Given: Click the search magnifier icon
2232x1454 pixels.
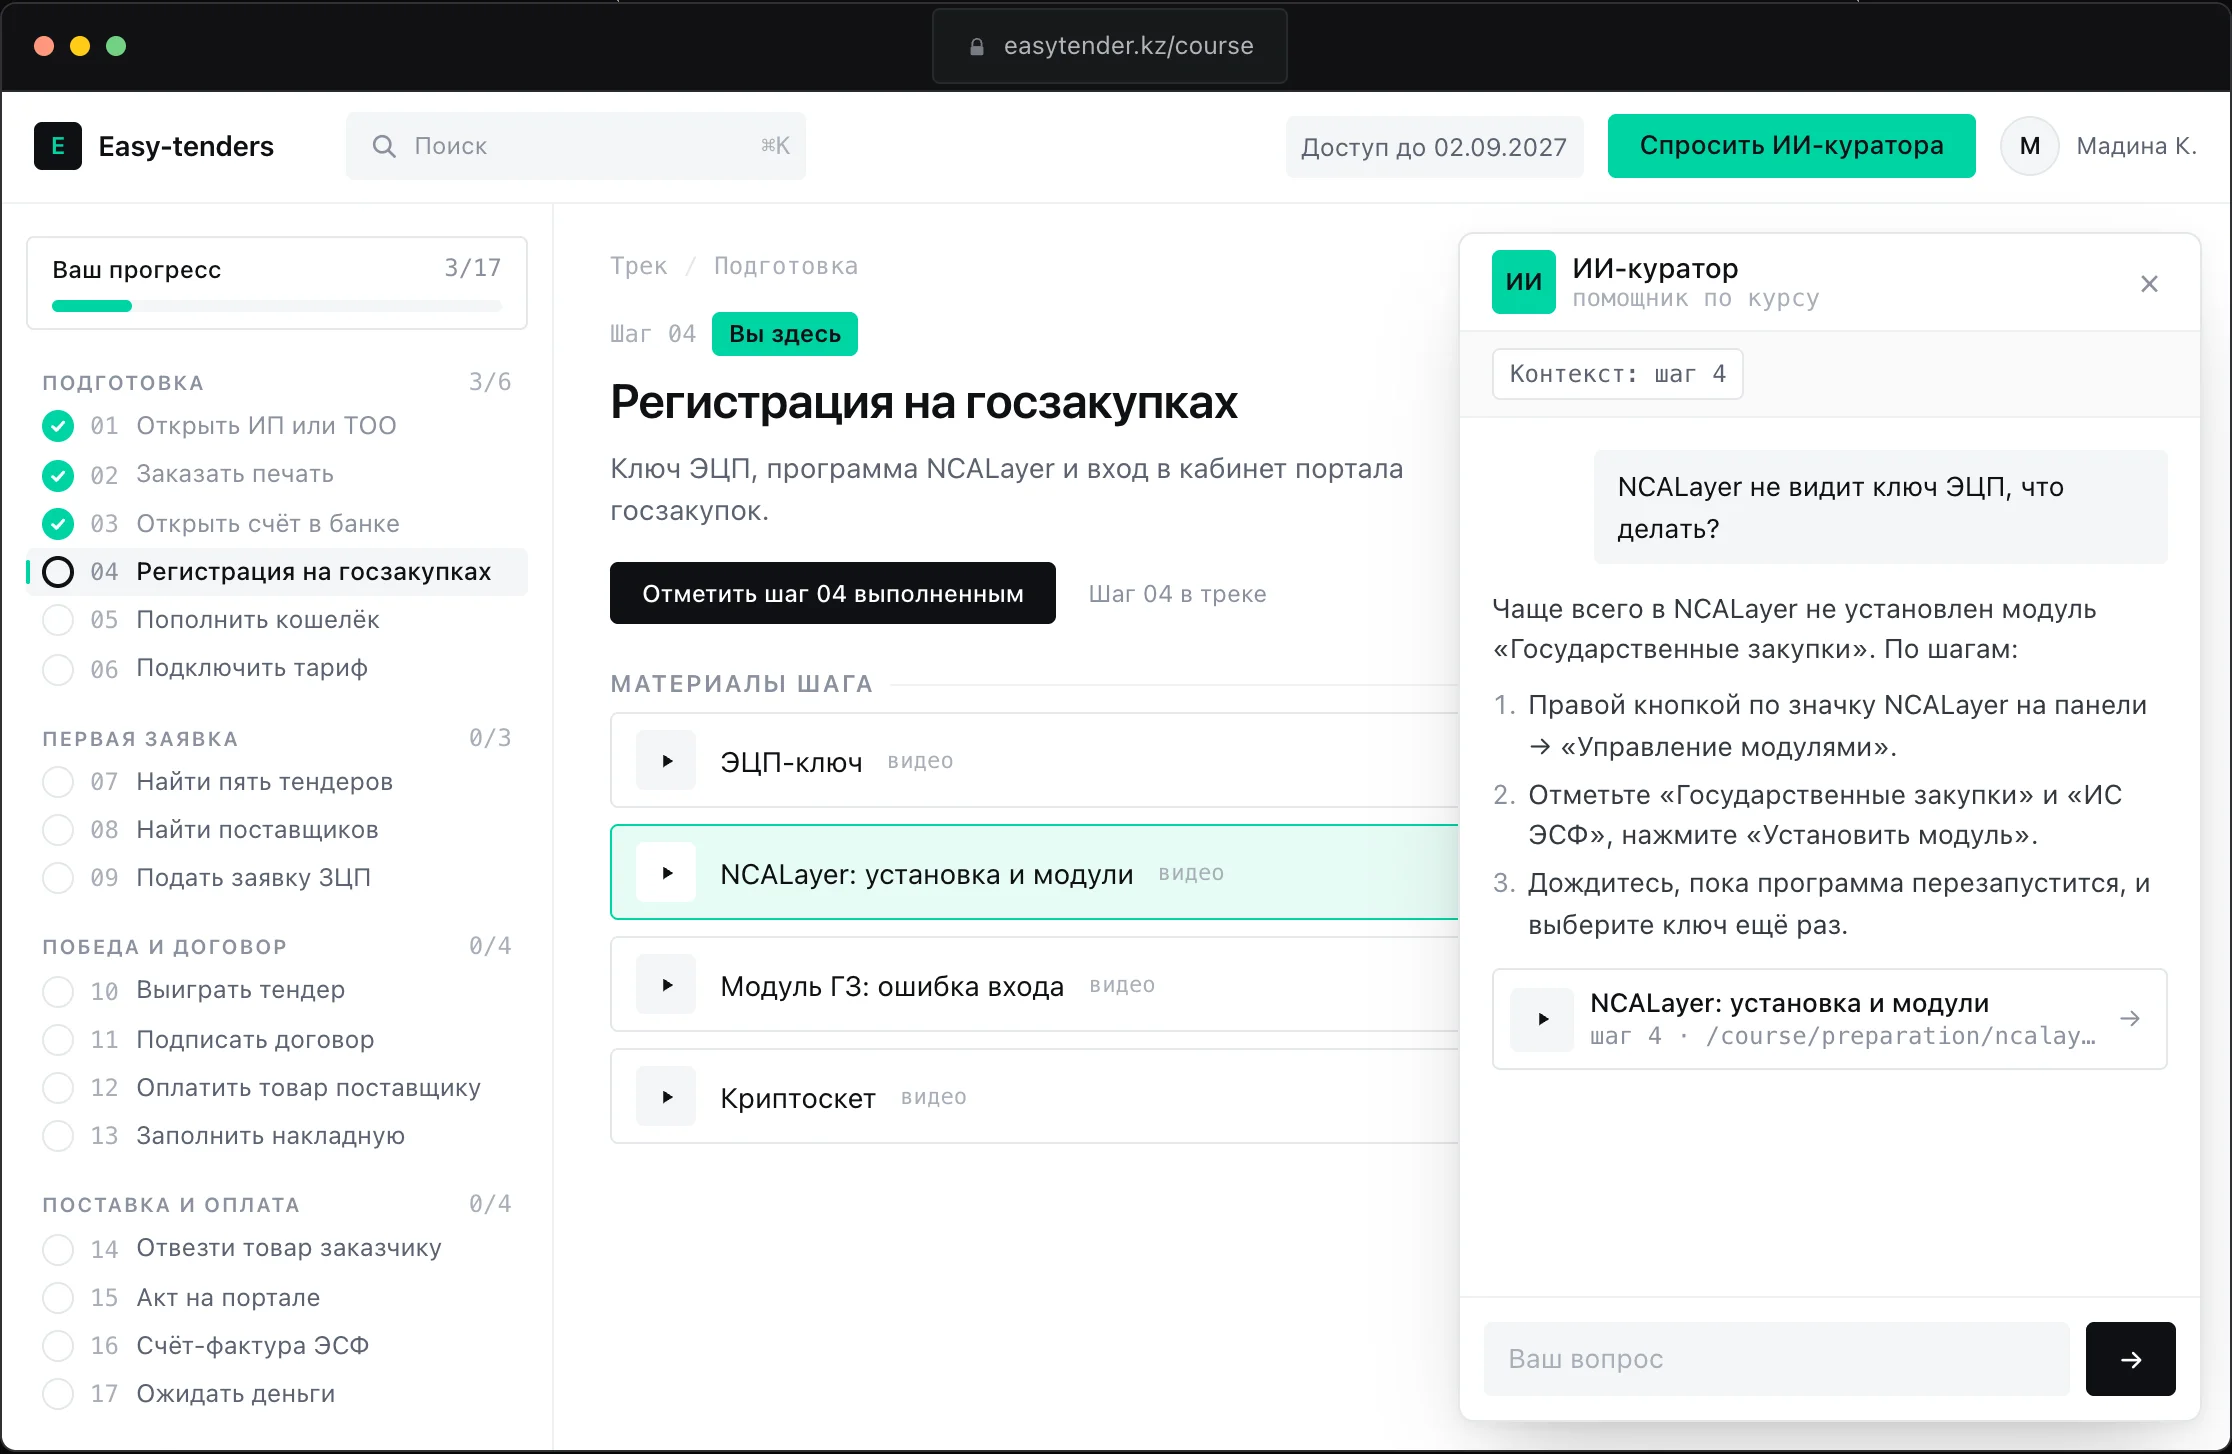Looking at the screenshot, I should [x=384, y=146].
